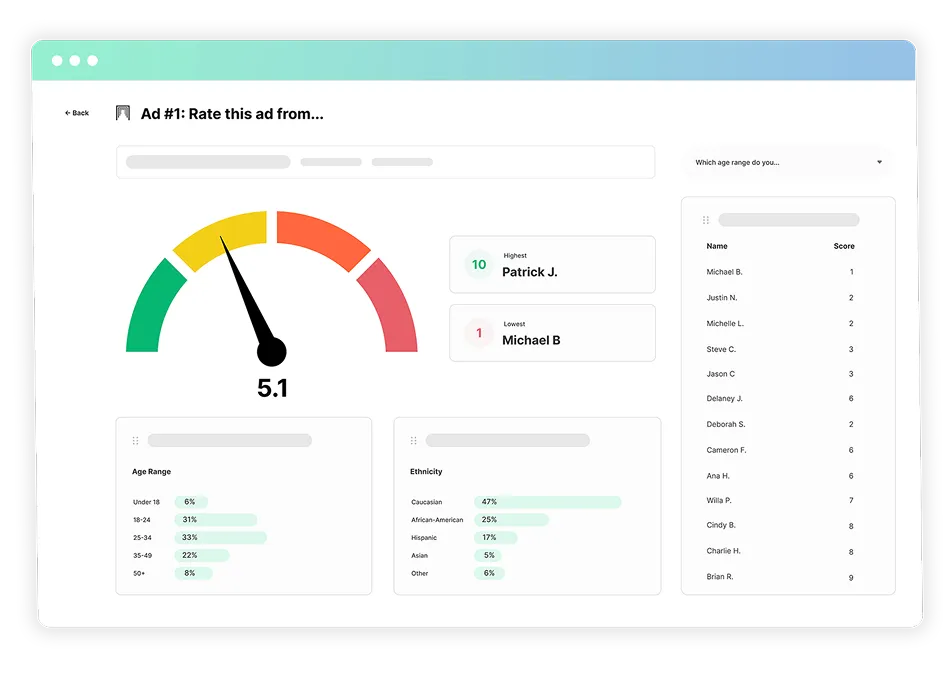Click the dropdown chevron on the age range selector
Image resolution: width=950 pixels, height=674 pixels.
point(879,161)
